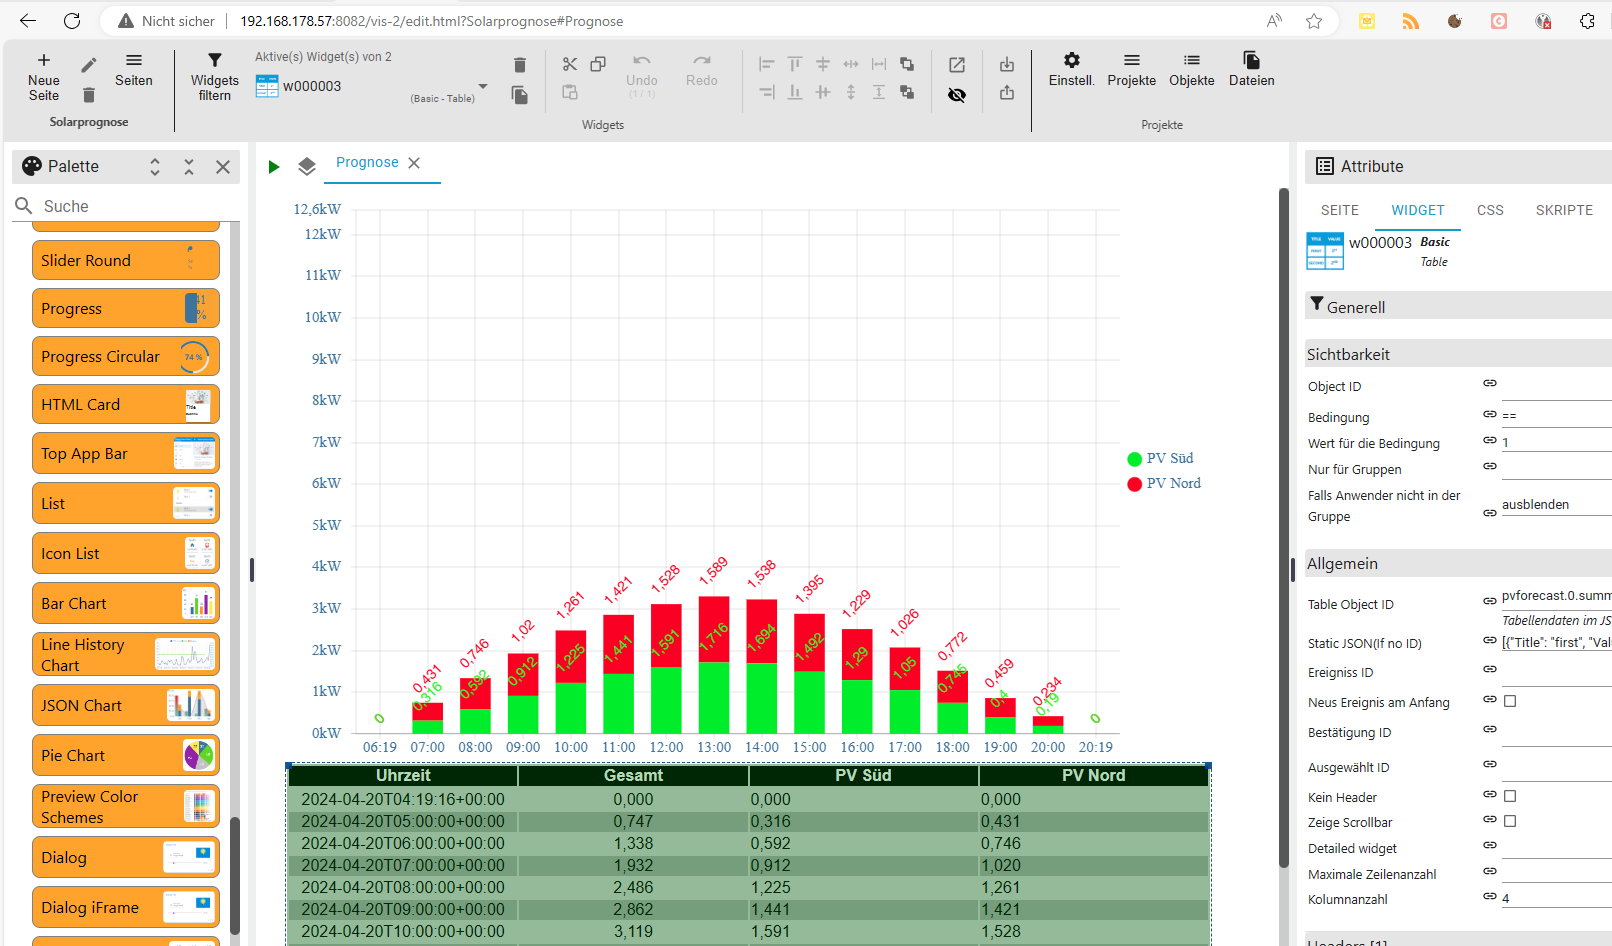Open the Nur für Gruppen selector

[1556, 468]
